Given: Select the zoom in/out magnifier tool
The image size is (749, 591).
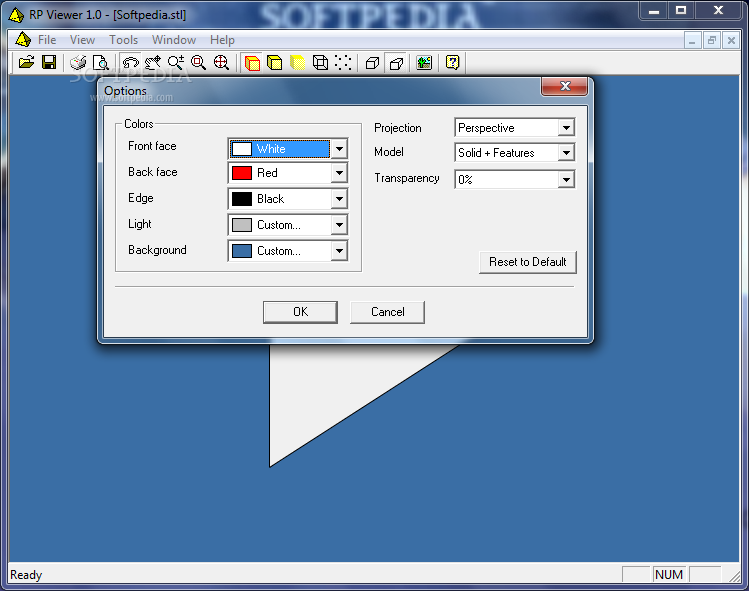Looking at the screenshot, I should pos(176,62).
